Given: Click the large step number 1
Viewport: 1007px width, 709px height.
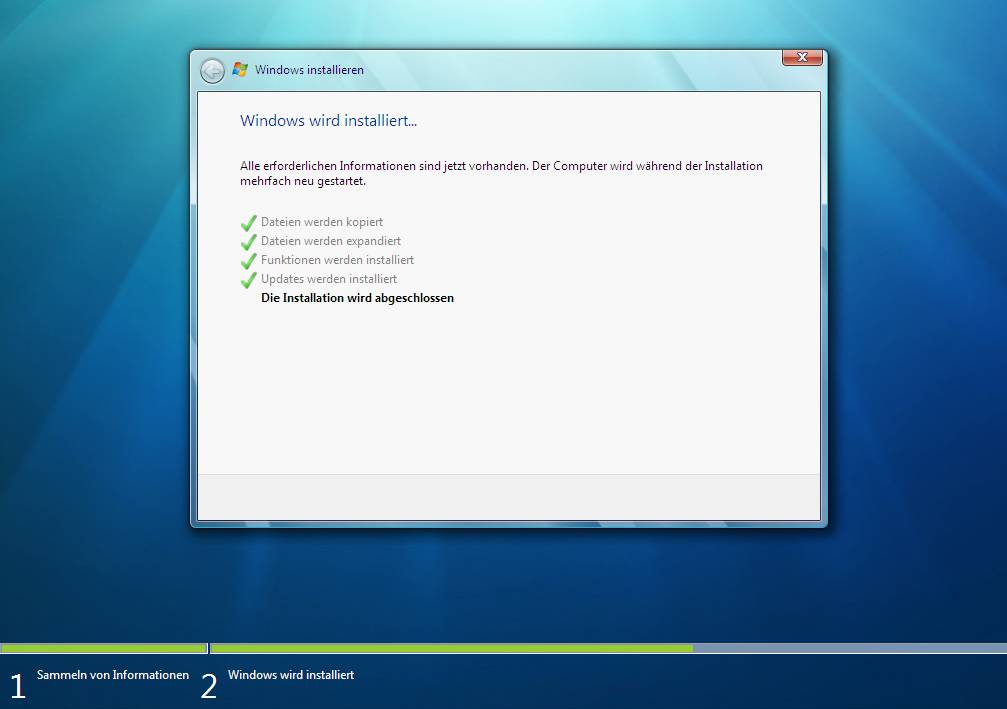Looking at the screenshot, I should (18, 687).
